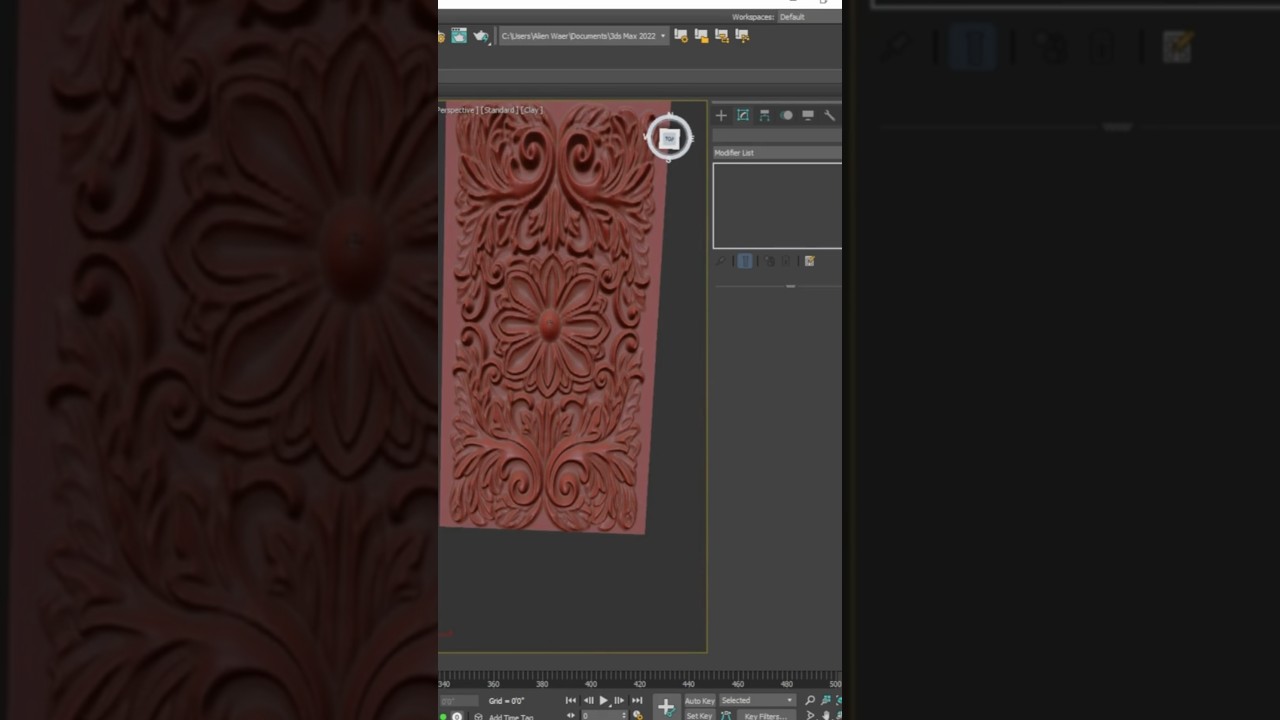Viewport: 1280px width, 720px height.
Task: Open Configure Modifier Sets icon
Action: (809, 262)
